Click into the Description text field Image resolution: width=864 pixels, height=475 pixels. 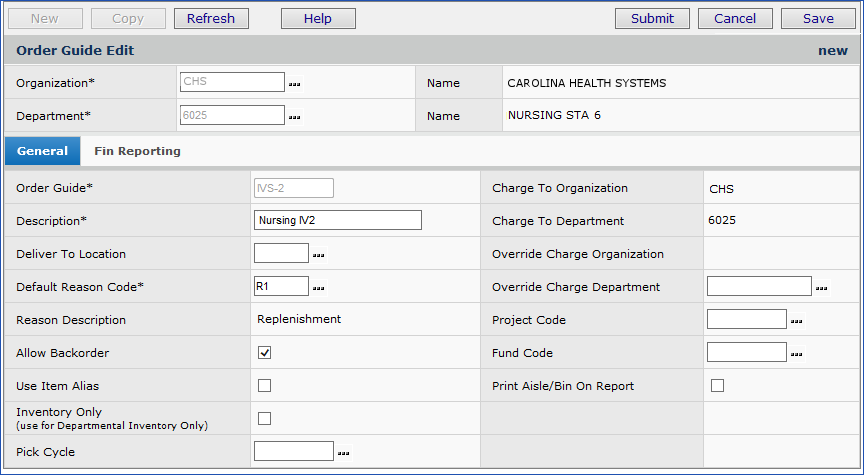click(x=338, y=220)
